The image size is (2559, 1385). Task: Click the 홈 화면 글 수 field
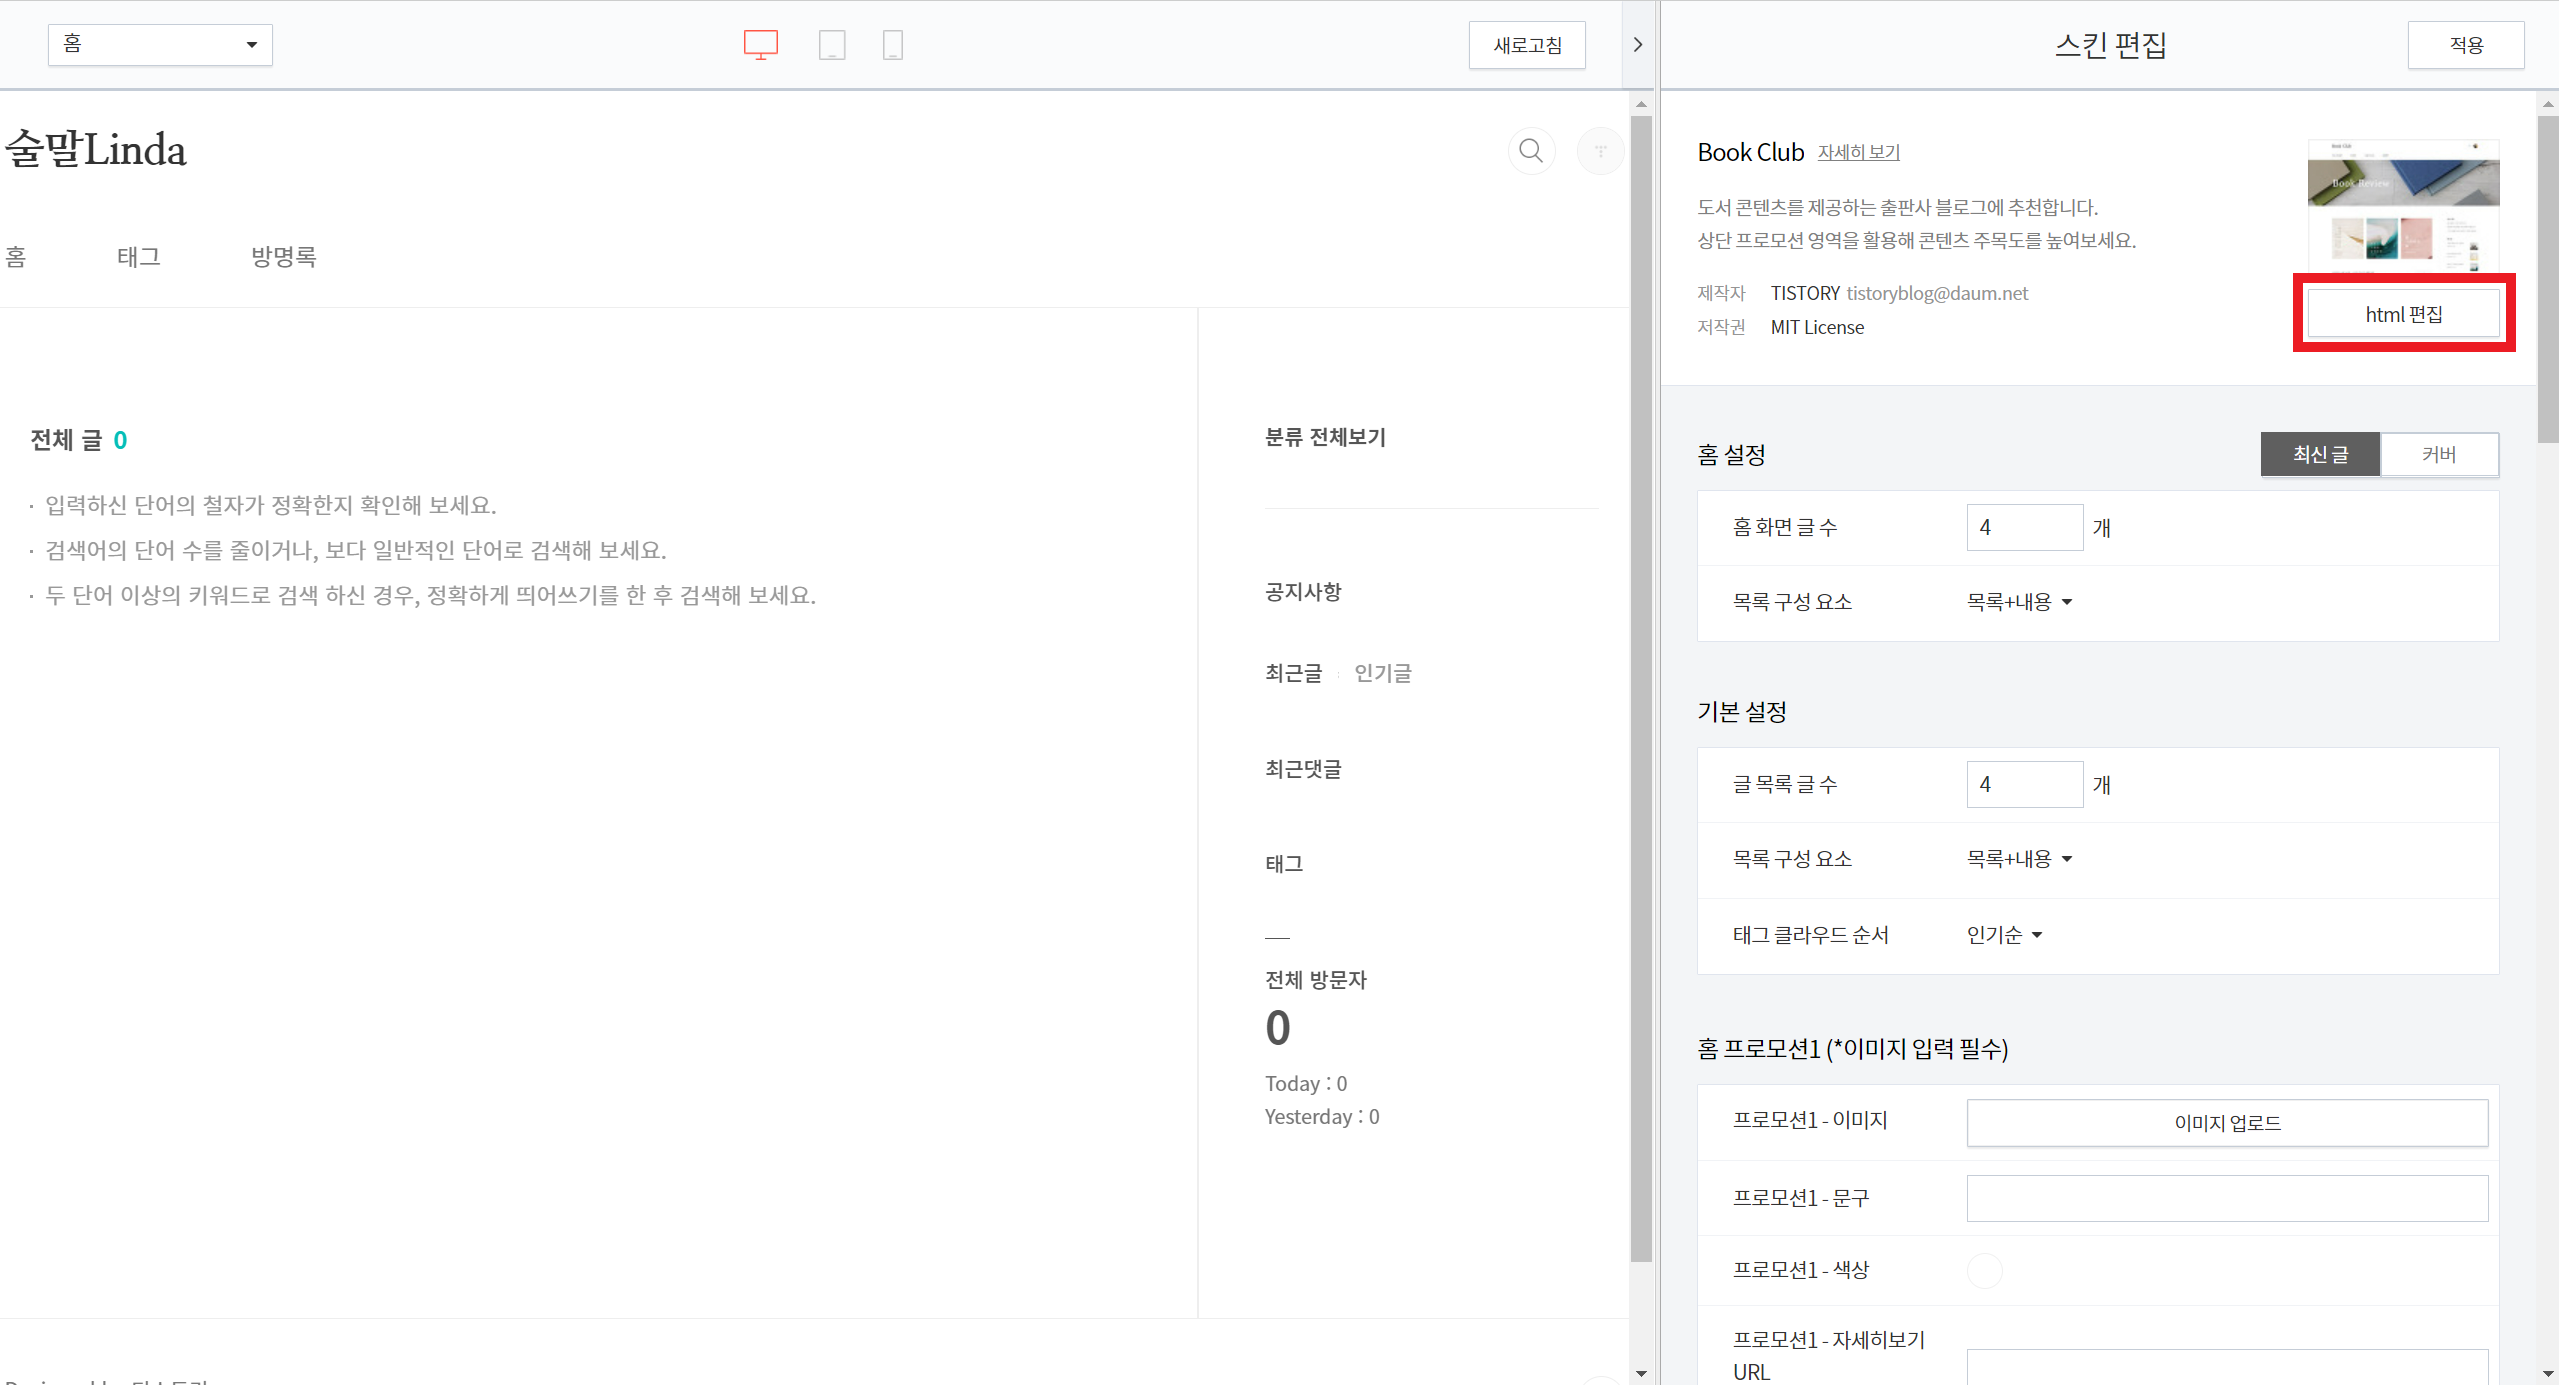2024,527
